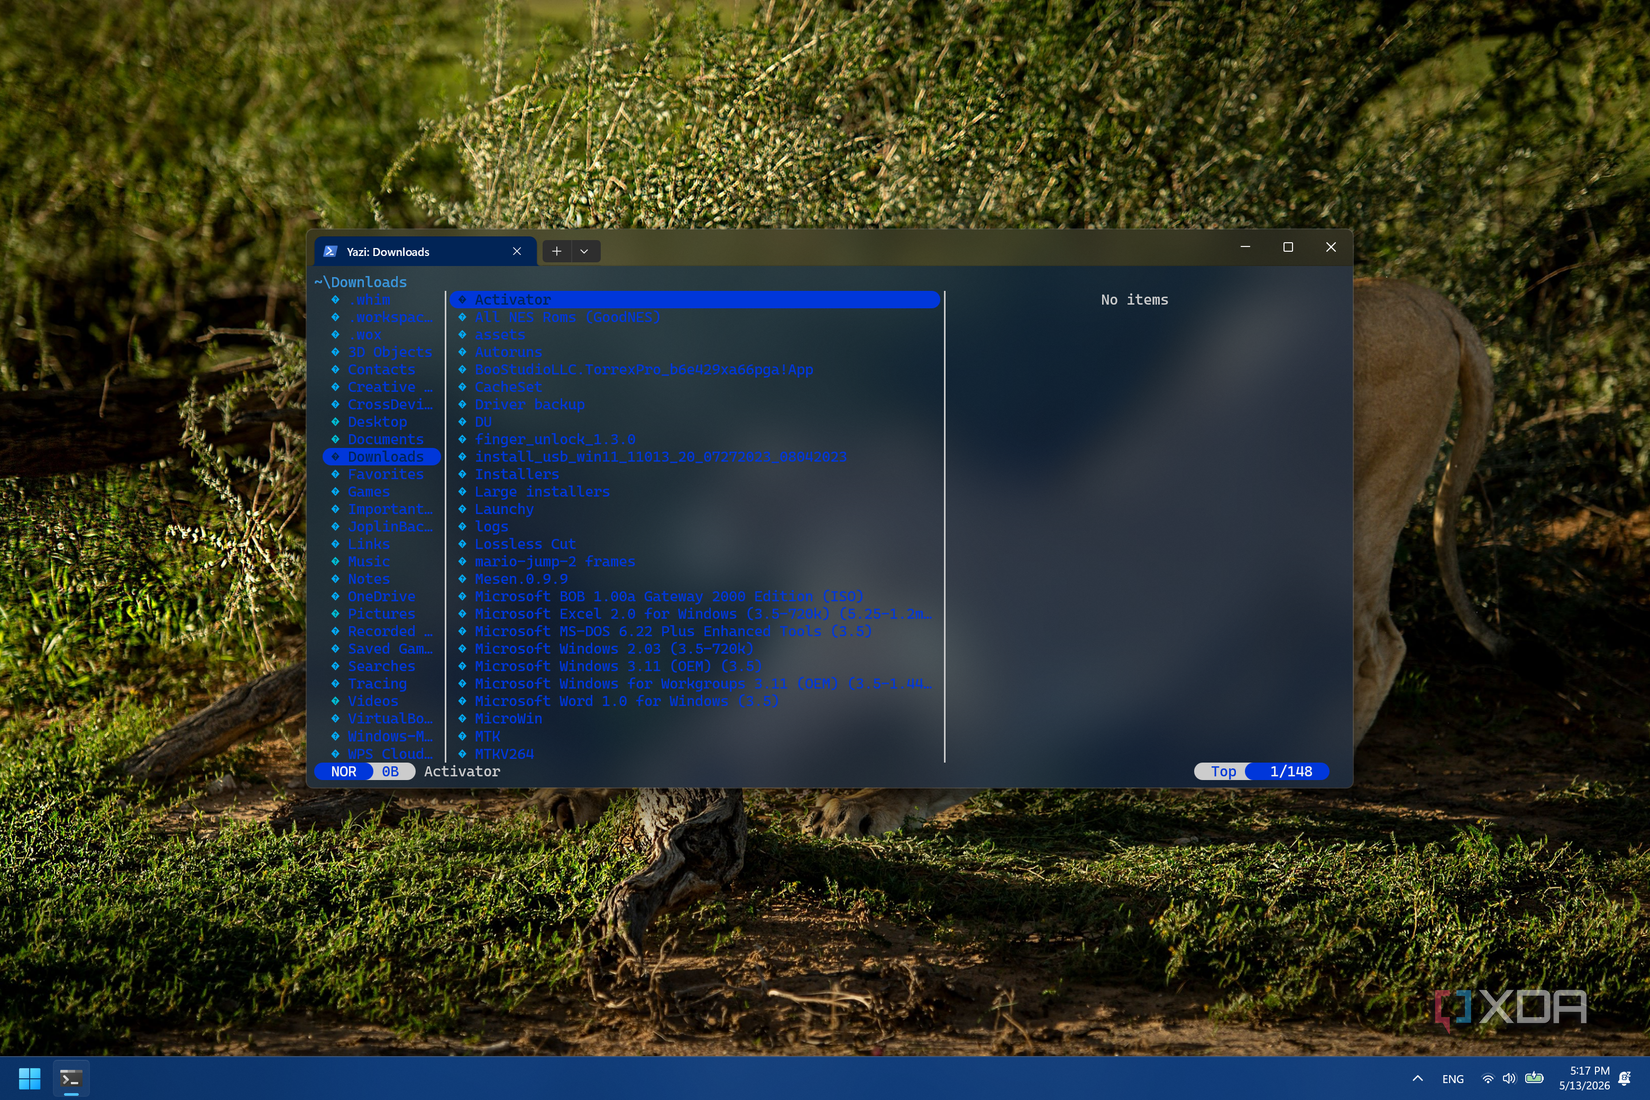The height and width of the screenshot is (1100, 1650).
Task: Click the icon beside MTKV264
Action: pos(462,754)
